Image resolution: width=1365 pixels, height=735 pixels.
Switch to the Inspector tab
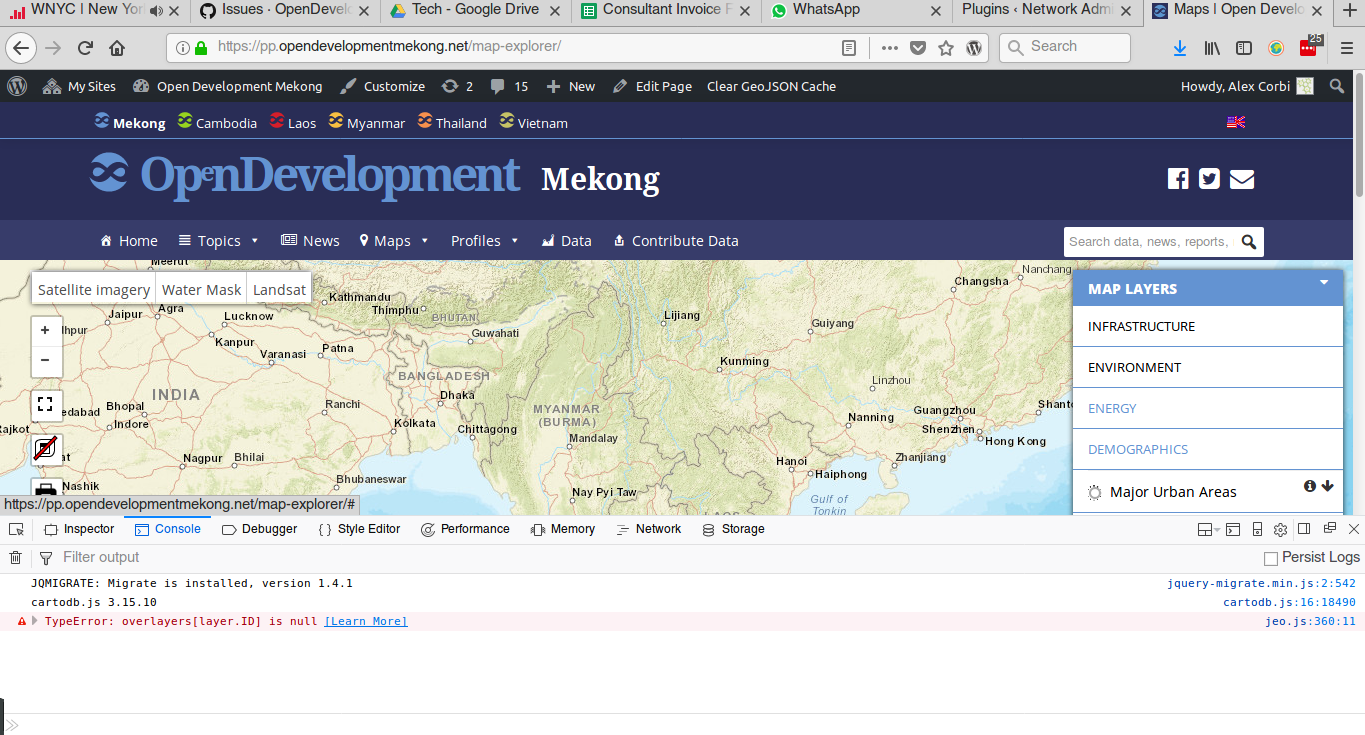tap(79, 529)
